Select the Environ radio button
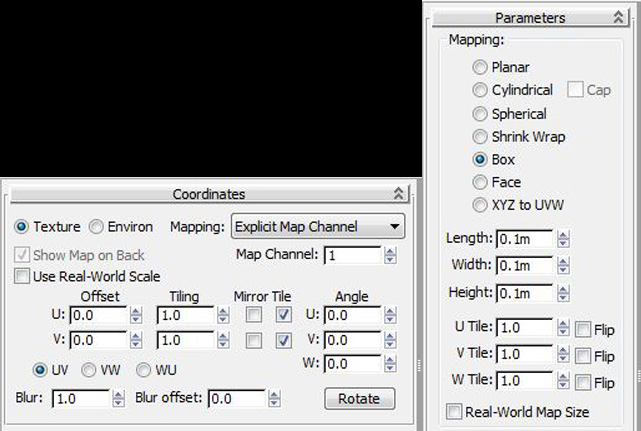Screen dimensions: 641x431 click(97, 227)
